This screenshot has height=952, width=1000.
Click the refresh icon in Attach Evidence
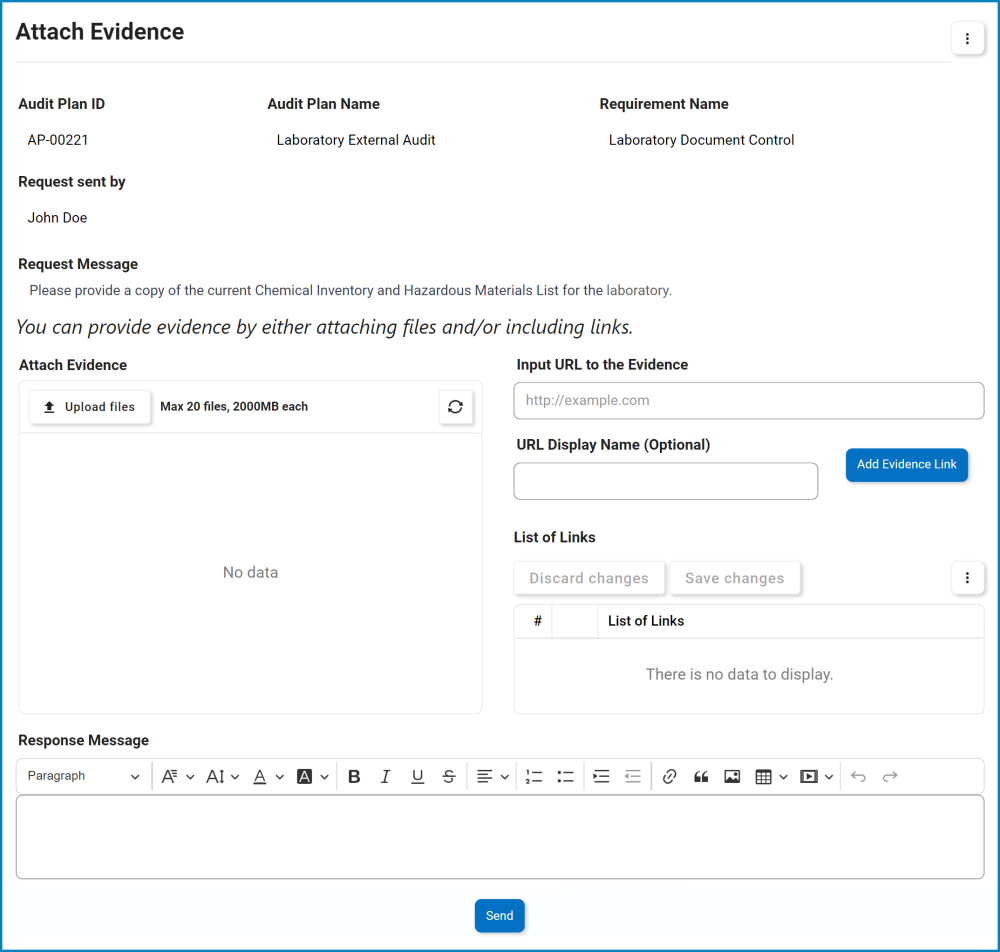click(456, 407)
